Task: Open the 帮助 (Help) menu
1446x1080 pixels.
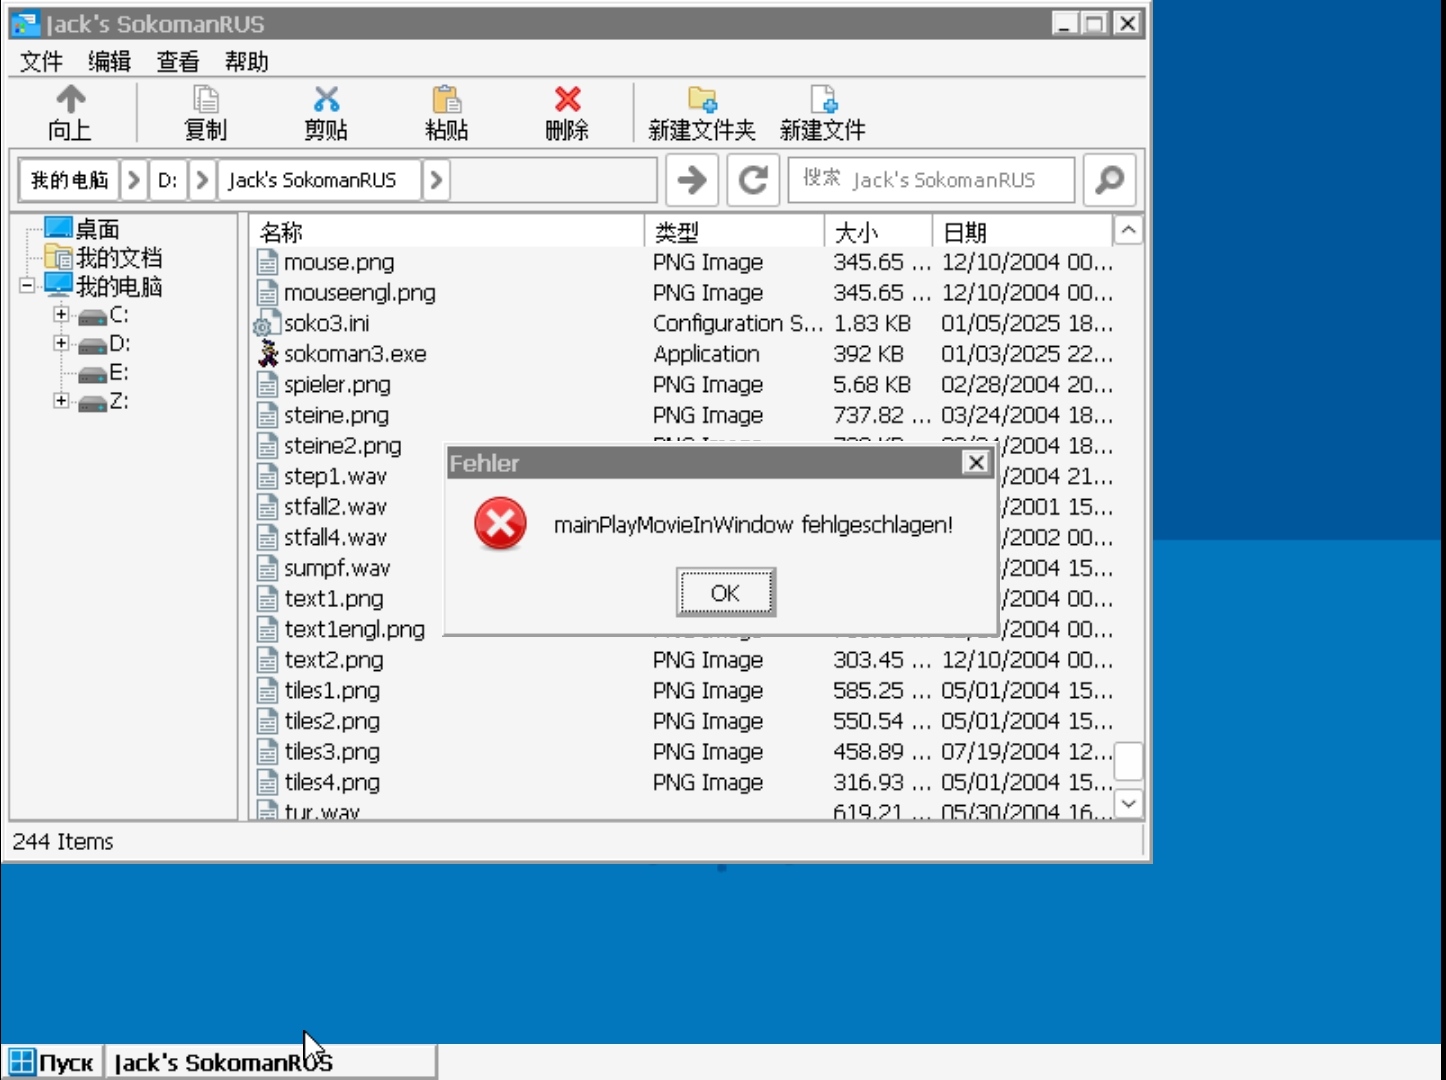Action: coord(246,62)
